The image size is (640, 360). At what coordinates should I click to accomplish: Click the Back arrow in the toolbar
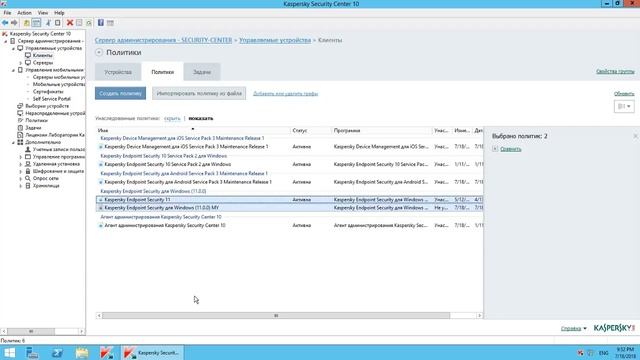click(x=5, y=23)
